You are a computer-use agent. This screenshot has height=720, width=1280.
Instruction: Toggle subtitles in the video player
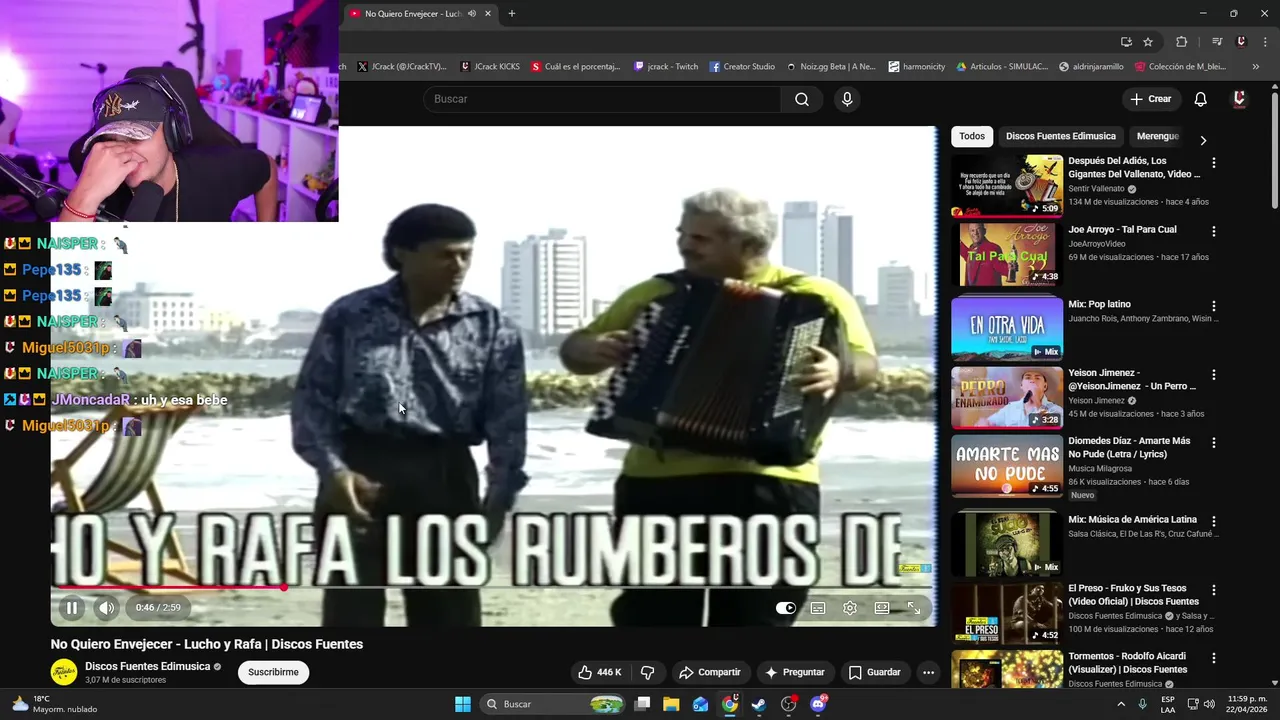click(818, 608)
